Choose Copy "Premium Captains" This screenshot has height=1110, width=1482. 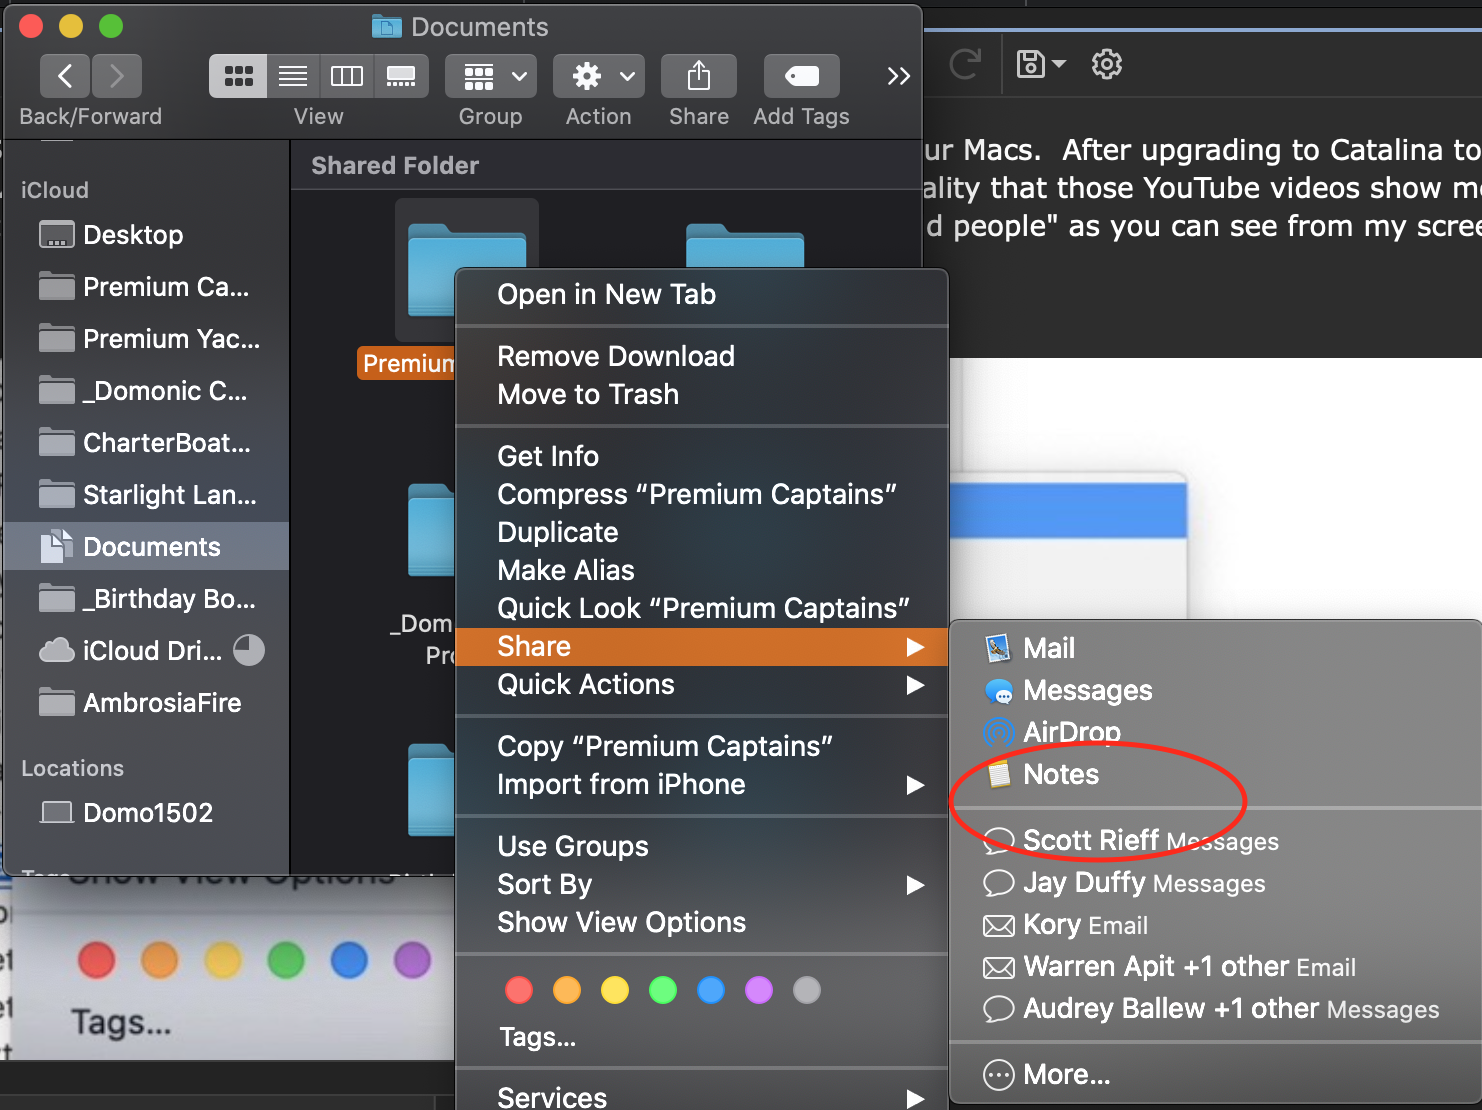coord(701,747)
